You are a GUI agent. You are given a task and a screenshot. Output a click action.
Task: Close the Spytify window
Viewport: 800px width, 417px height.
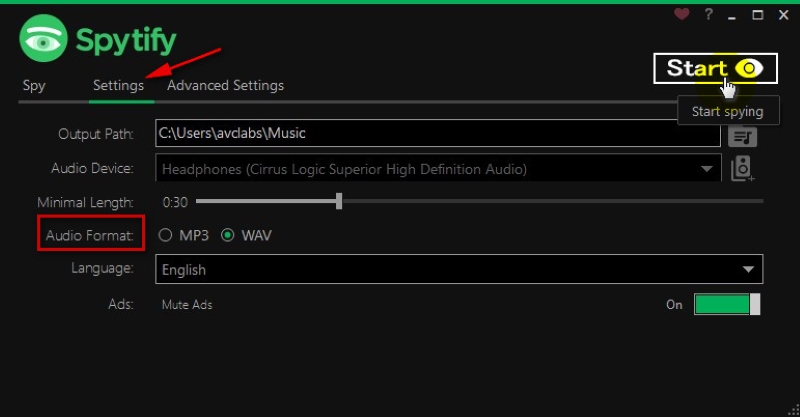(784, 15)
